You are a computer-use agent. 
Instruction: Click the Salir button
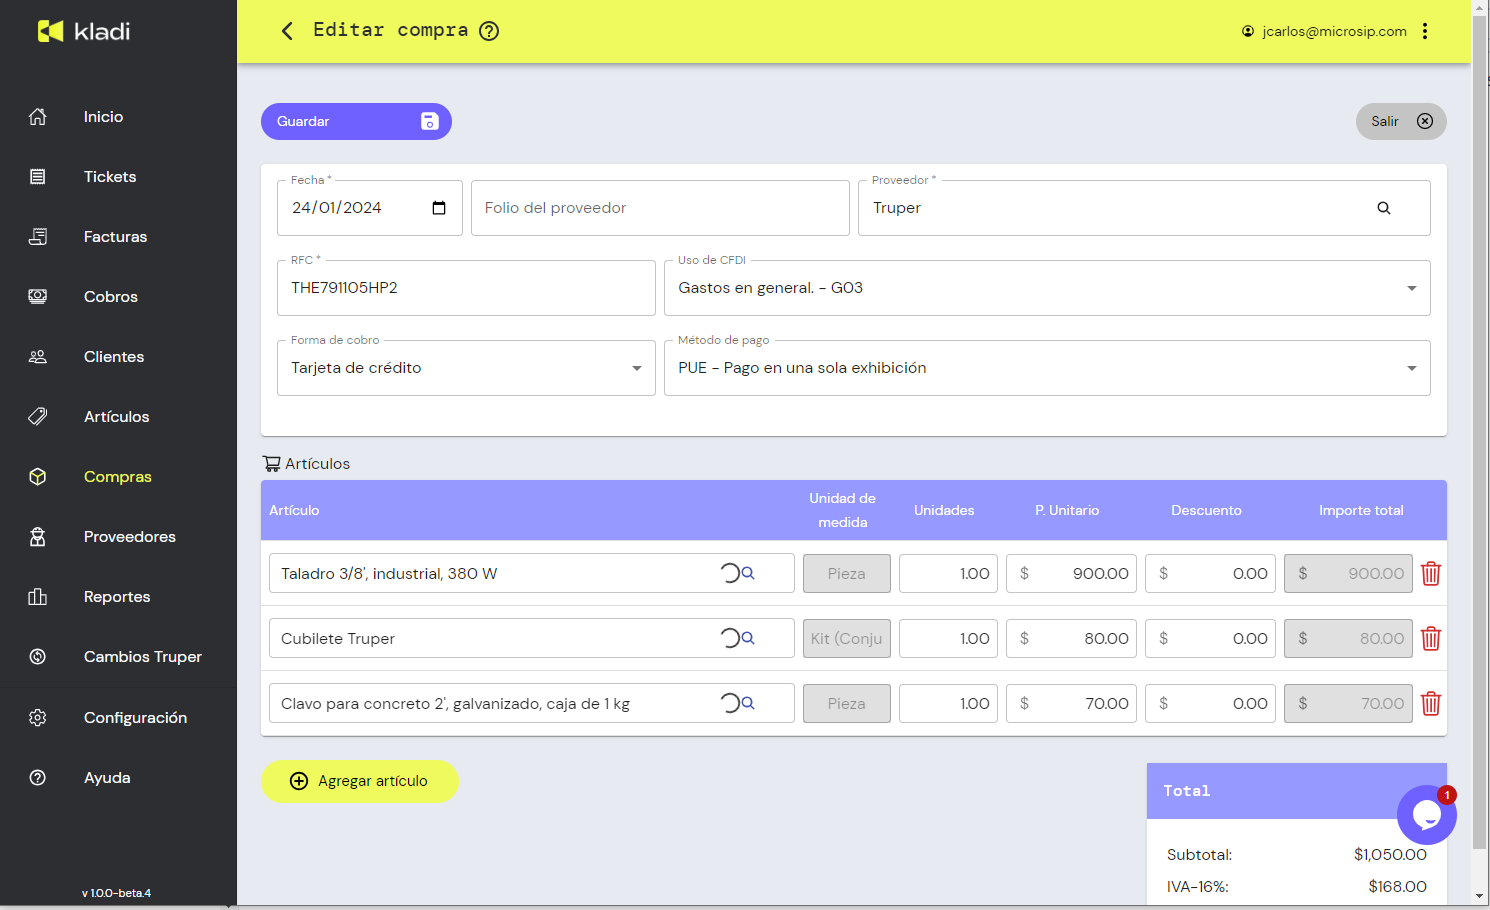click(1401, 121)
